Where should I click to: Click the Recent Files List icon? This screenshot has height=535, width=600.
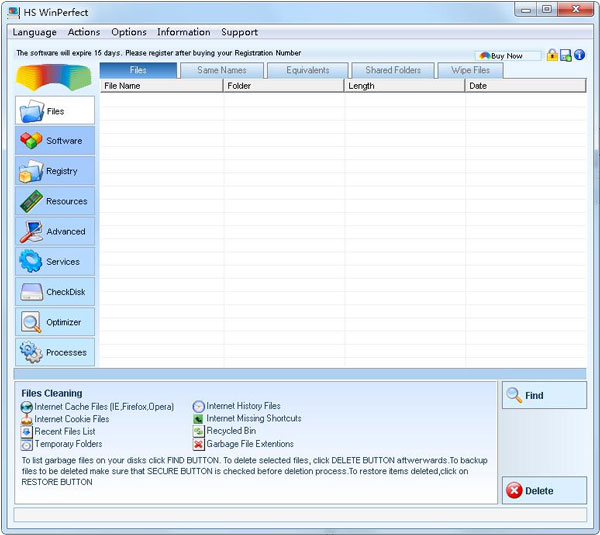[x=27, y=432]
